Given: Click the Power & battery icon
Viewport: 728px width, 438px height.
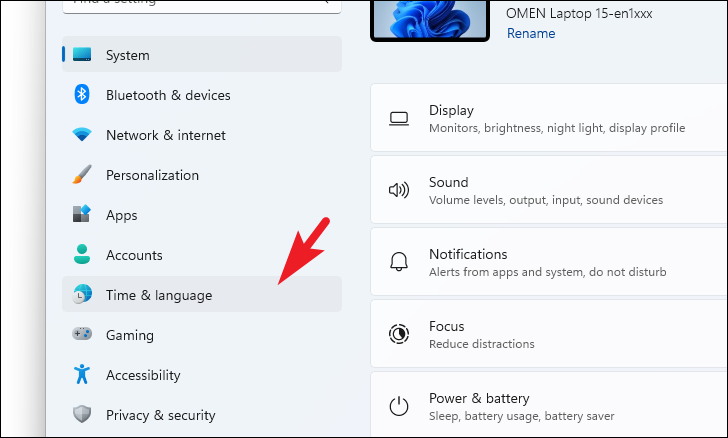Looking at the screenshot, I should click(399, 406).
